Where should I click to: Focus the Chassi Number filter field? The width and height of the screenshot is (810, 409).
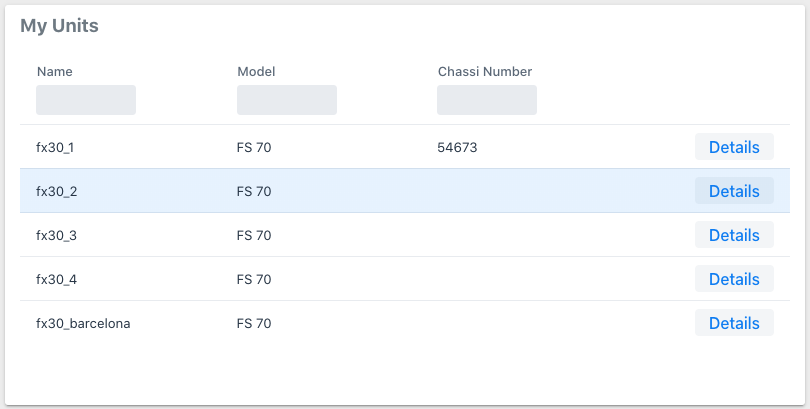coord(486,100)
